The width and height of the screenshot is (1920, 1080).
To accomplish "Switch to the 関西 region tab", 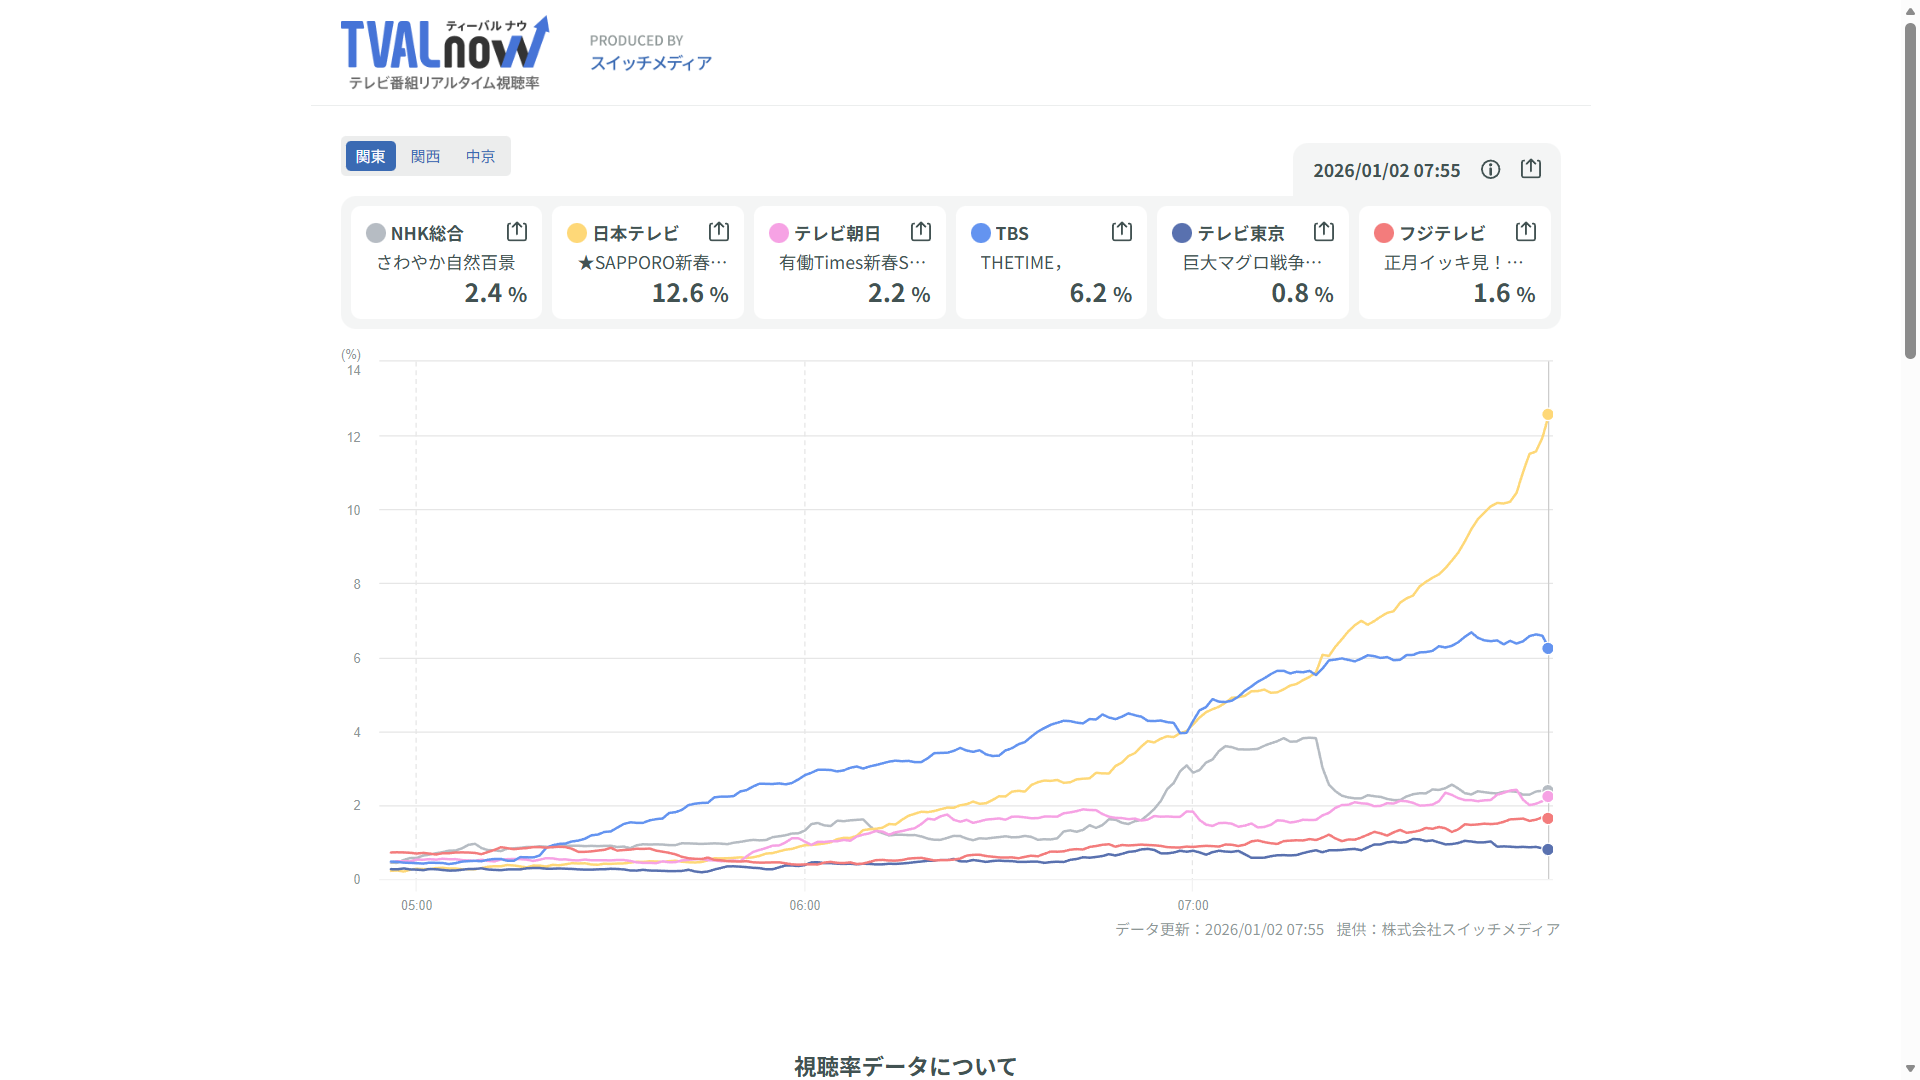I will pyautogui.click(x=425, y=157).
